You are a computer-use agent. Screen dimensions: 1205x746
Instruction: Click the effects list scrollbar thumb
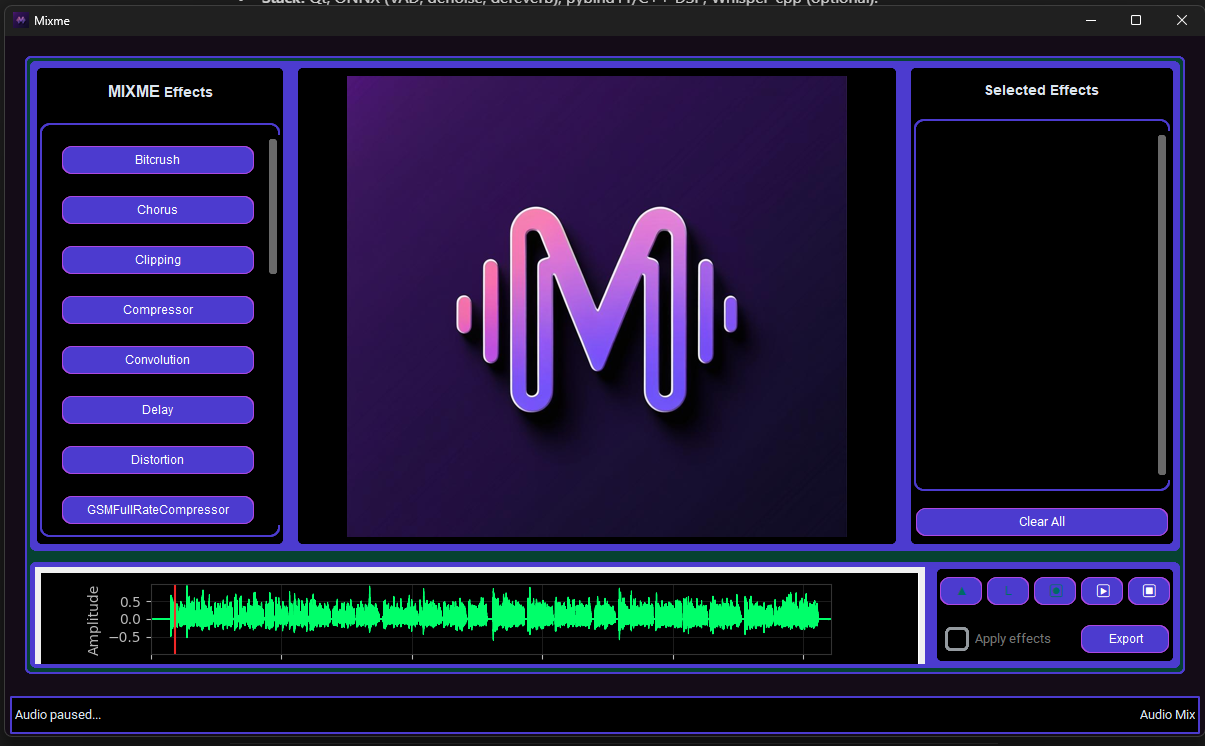(x=273, y=206)
